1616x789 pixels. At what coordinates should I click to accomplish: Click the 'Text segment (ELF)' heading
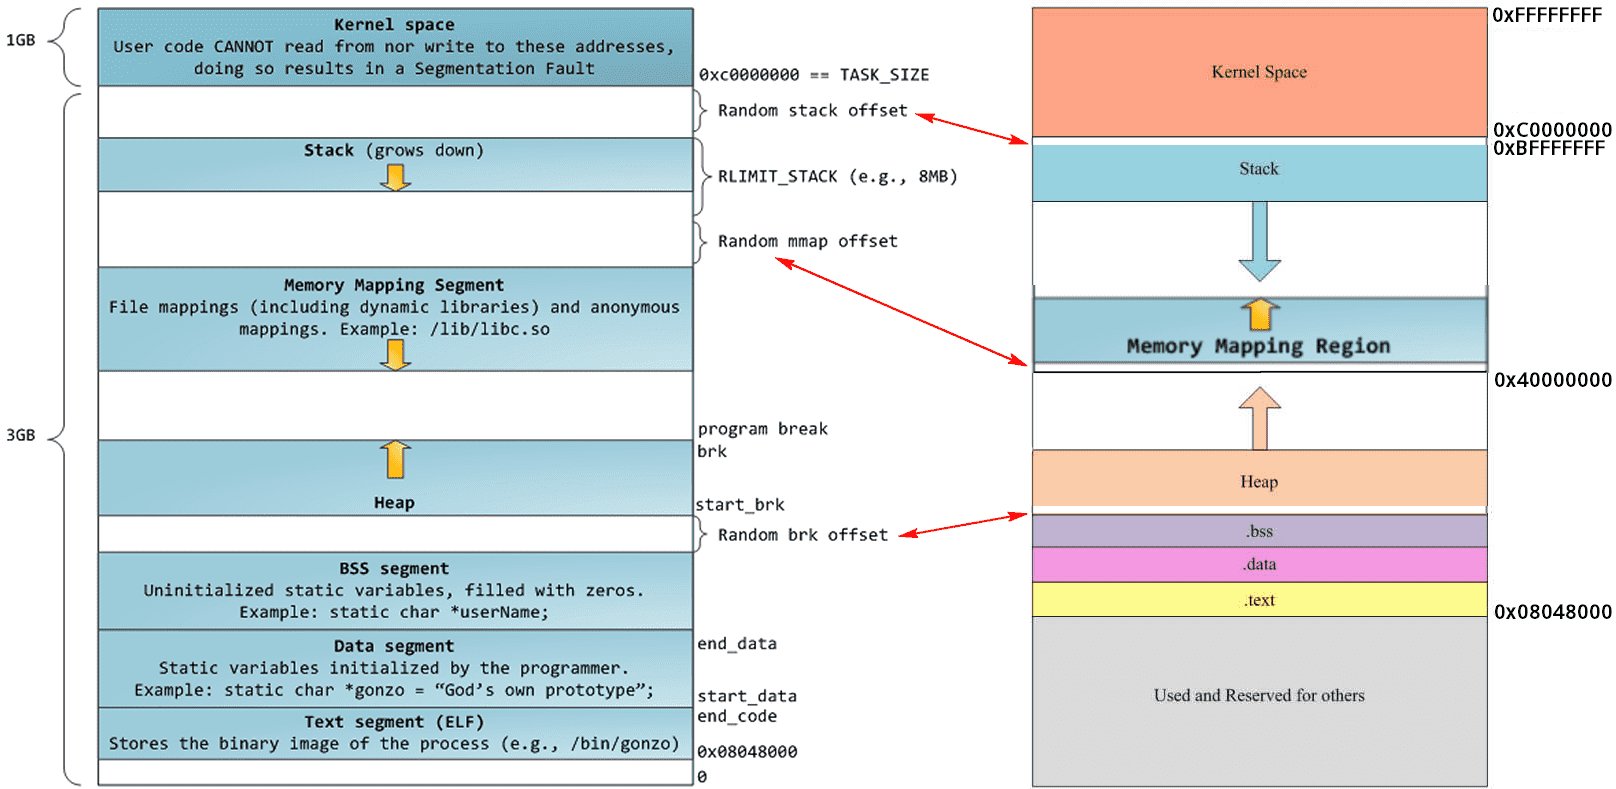(x=394, y=722)
